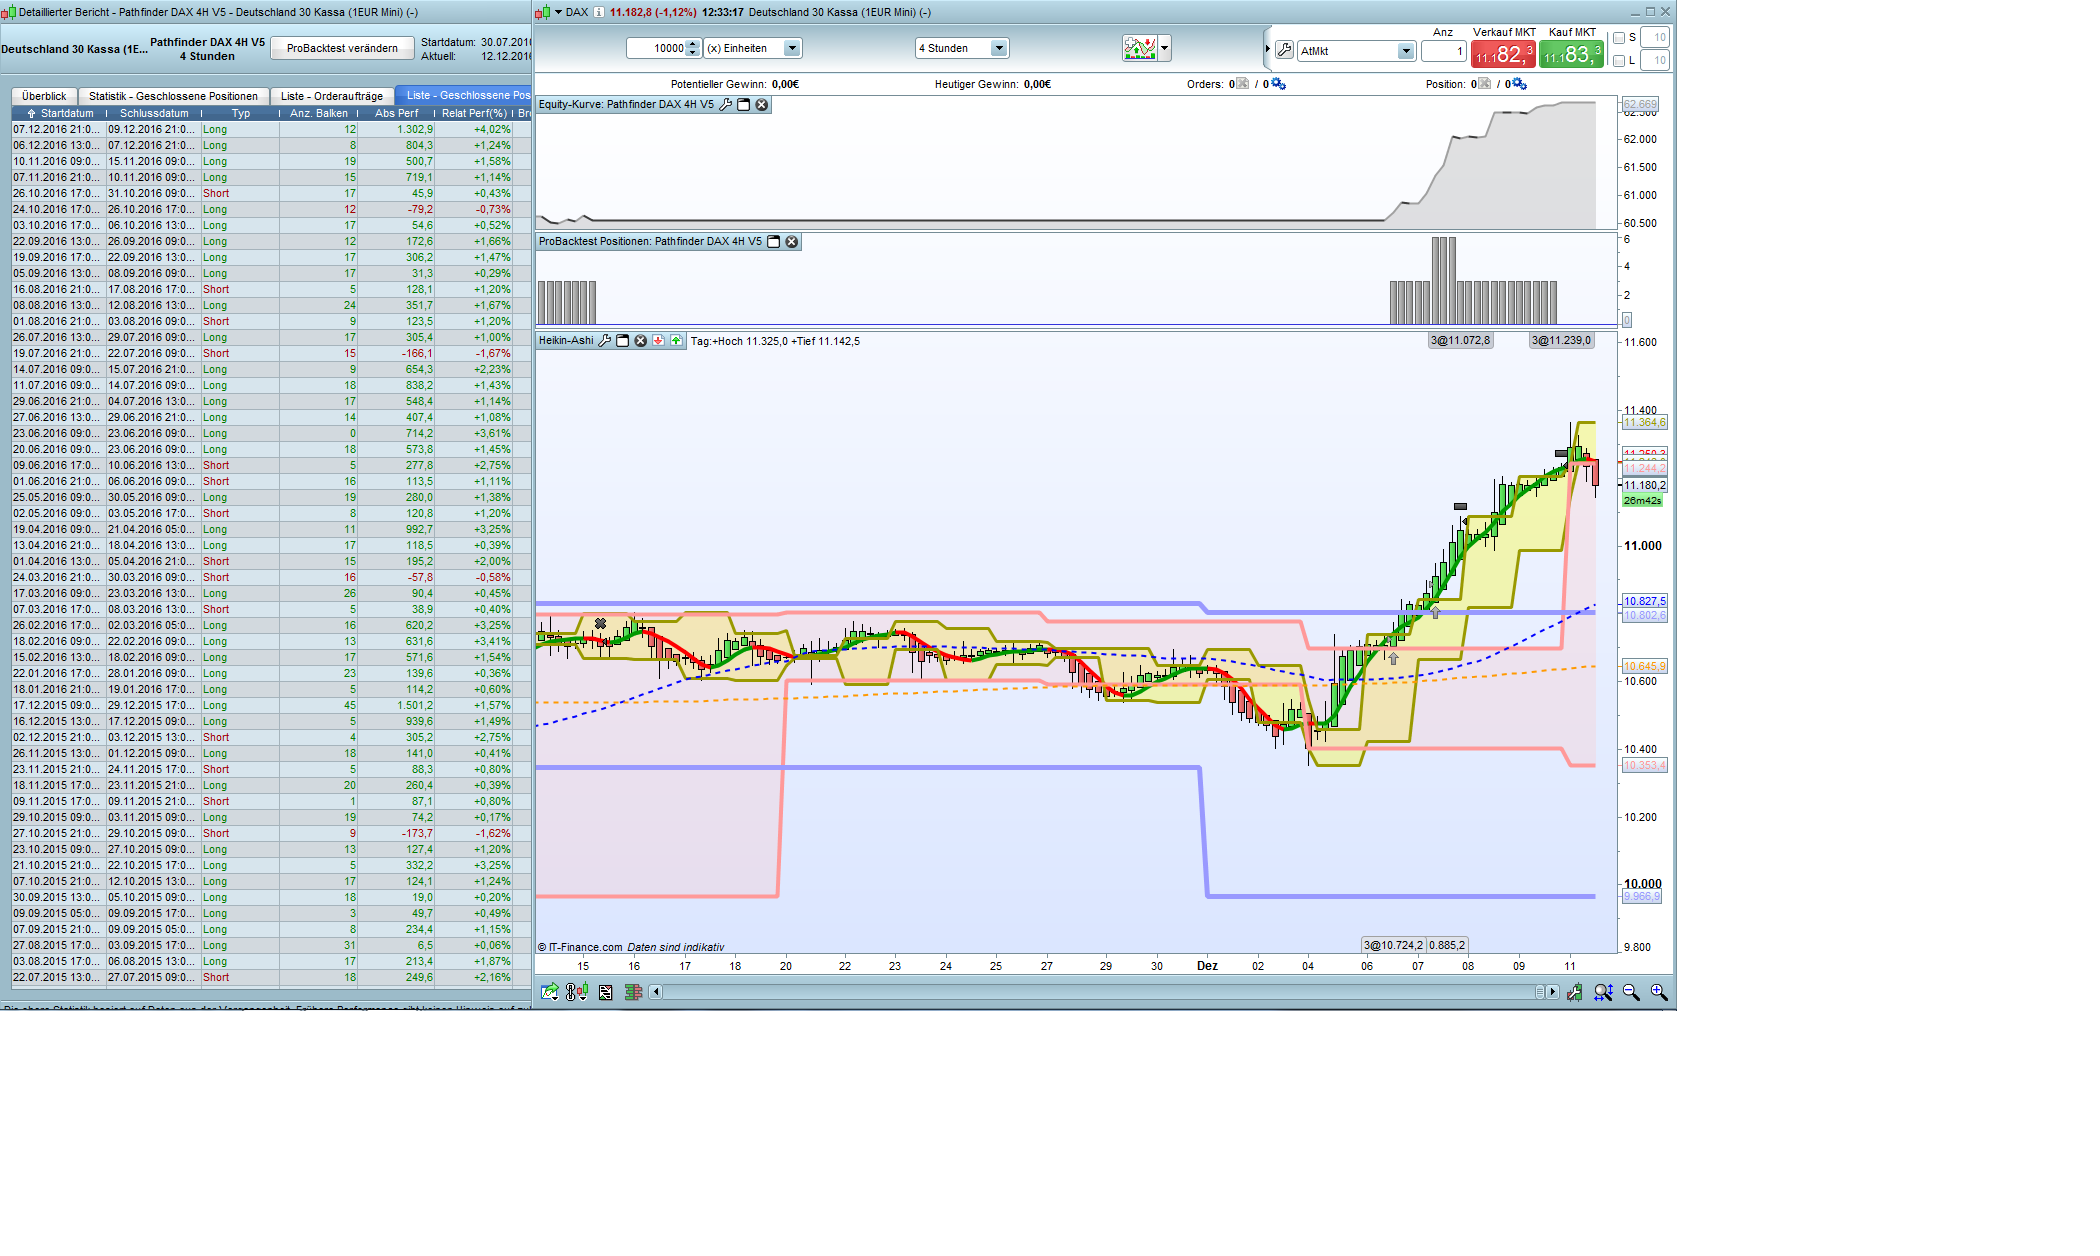Screen dimensions: 2100x1256
Task: Close the Equity-Kurve panel
Action: coord(762,105)
